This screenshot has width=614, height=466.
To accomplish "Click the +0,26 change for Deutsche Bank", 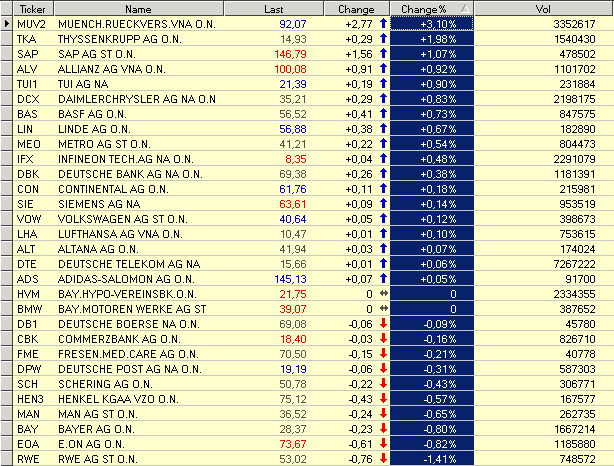I will tap(359, 174).
